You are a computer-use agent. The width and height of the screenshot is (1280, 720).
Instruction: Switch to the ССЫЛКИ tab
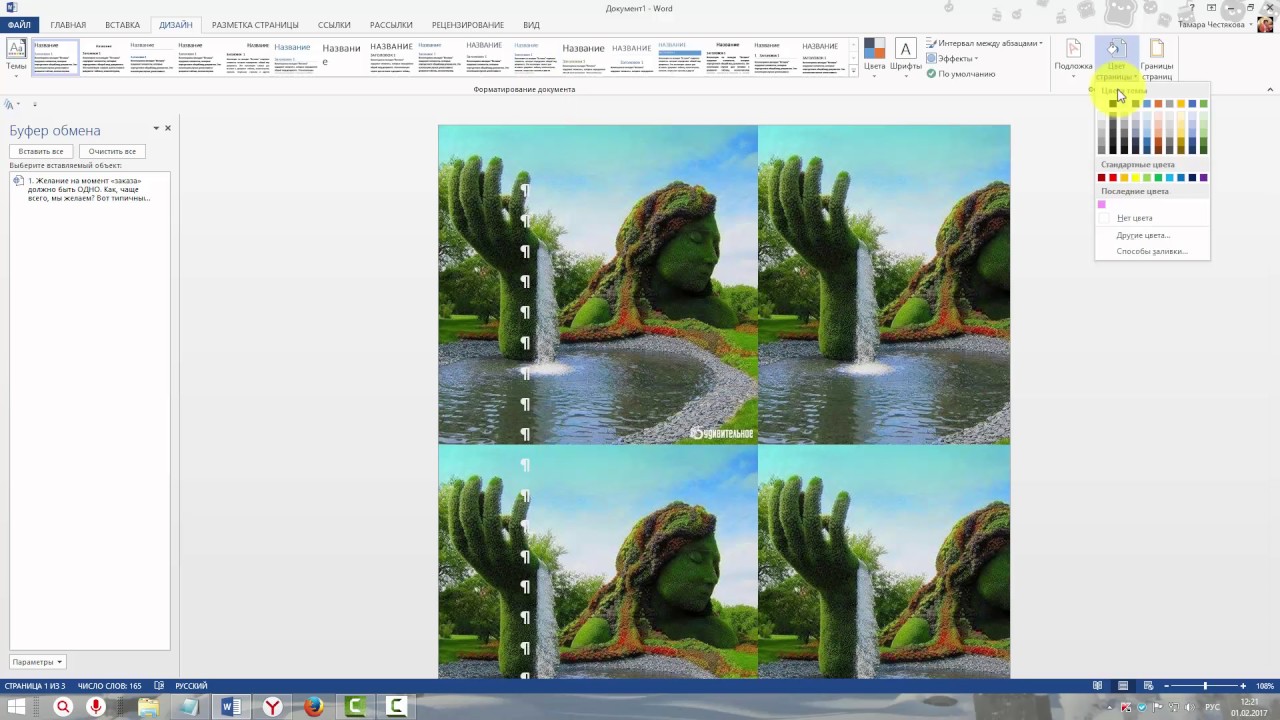[x=334, y=25]
